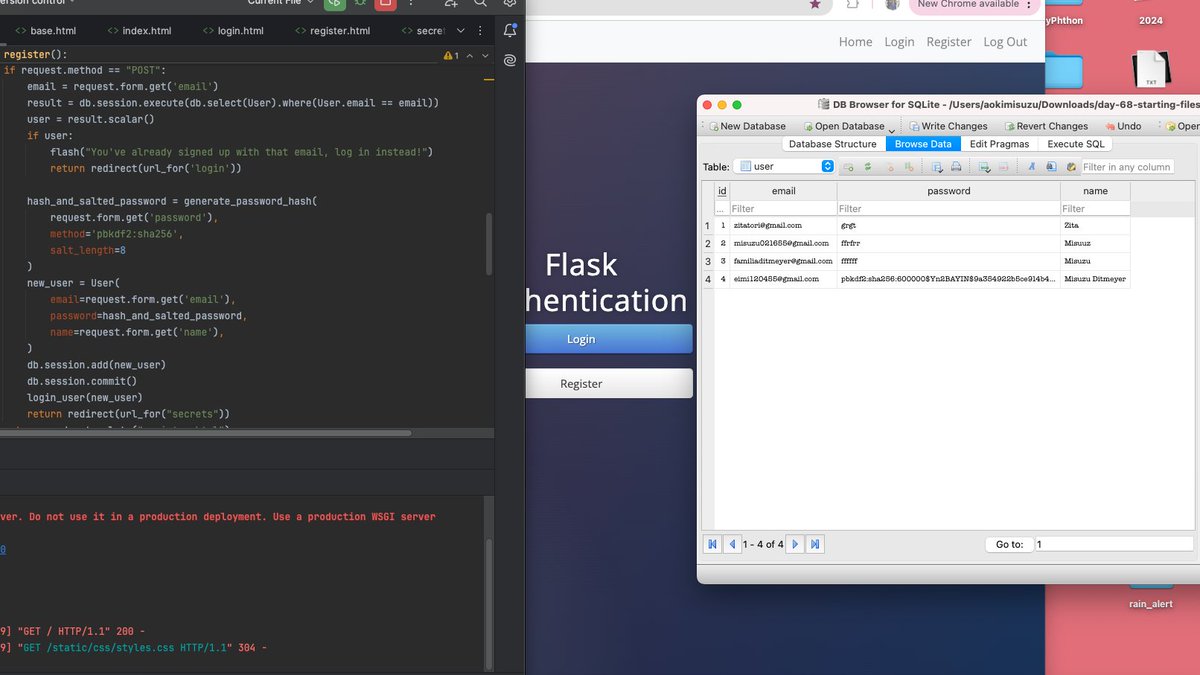1200x675 pixels.
Task: Click the warning indicator in editor
Action: coord(450,55)
